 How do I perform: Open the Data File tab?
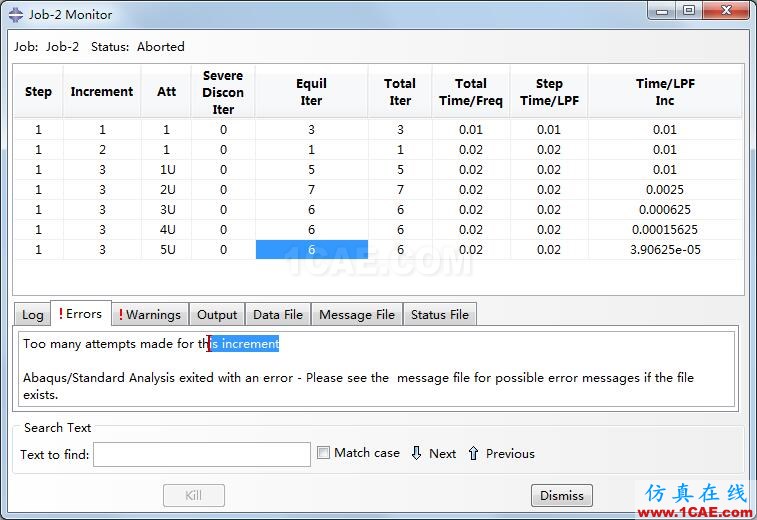278,315
